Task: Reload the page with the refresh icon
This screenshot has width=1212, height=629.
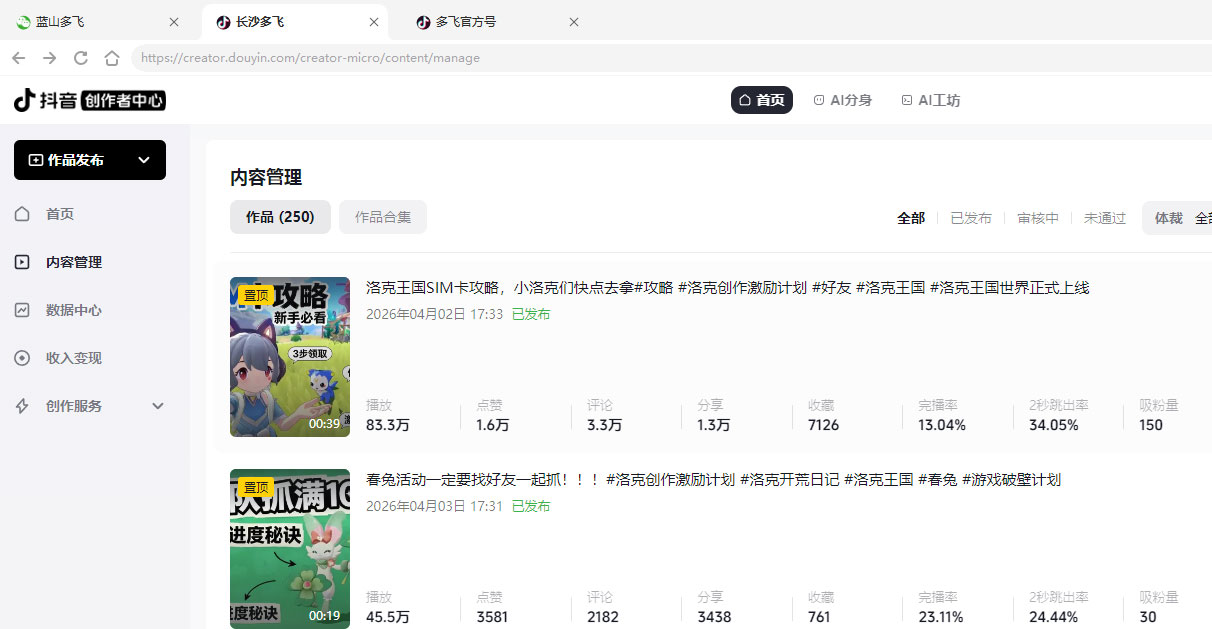Action: [81, 58]
